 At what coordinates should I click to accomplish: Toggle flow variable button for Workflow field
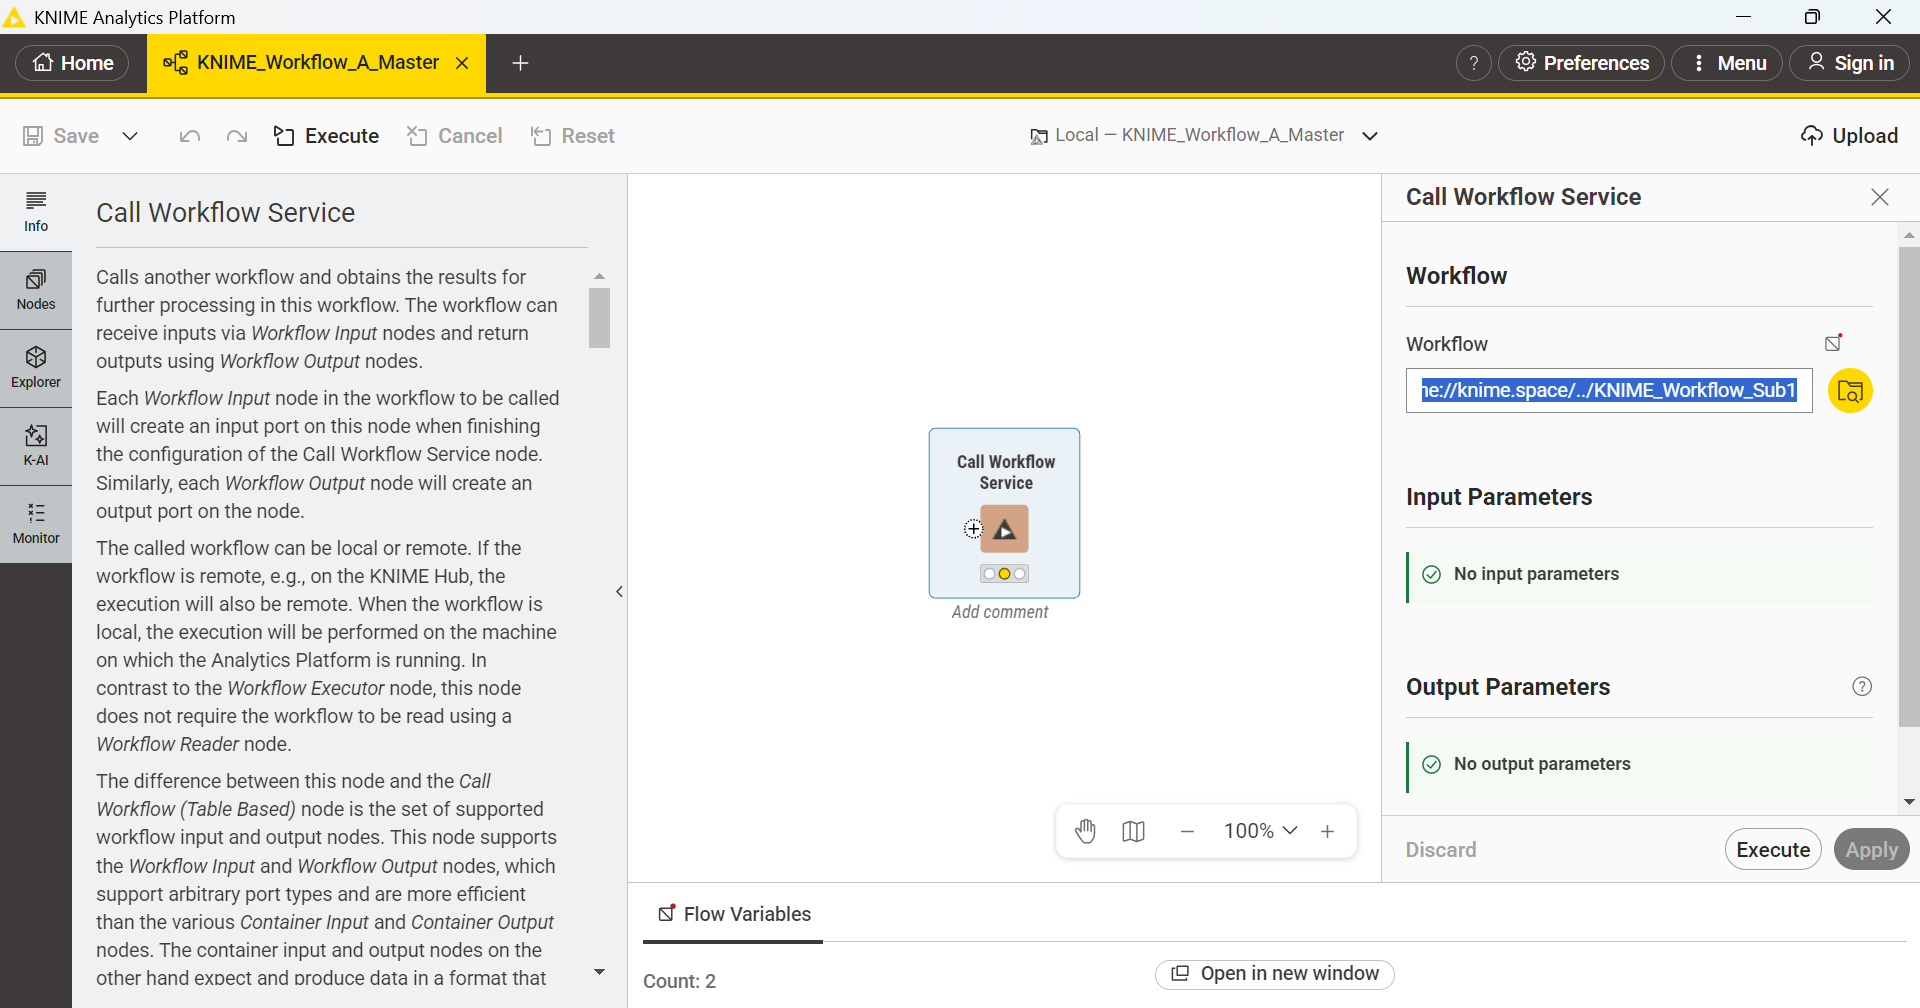[x=1833, y=343]
